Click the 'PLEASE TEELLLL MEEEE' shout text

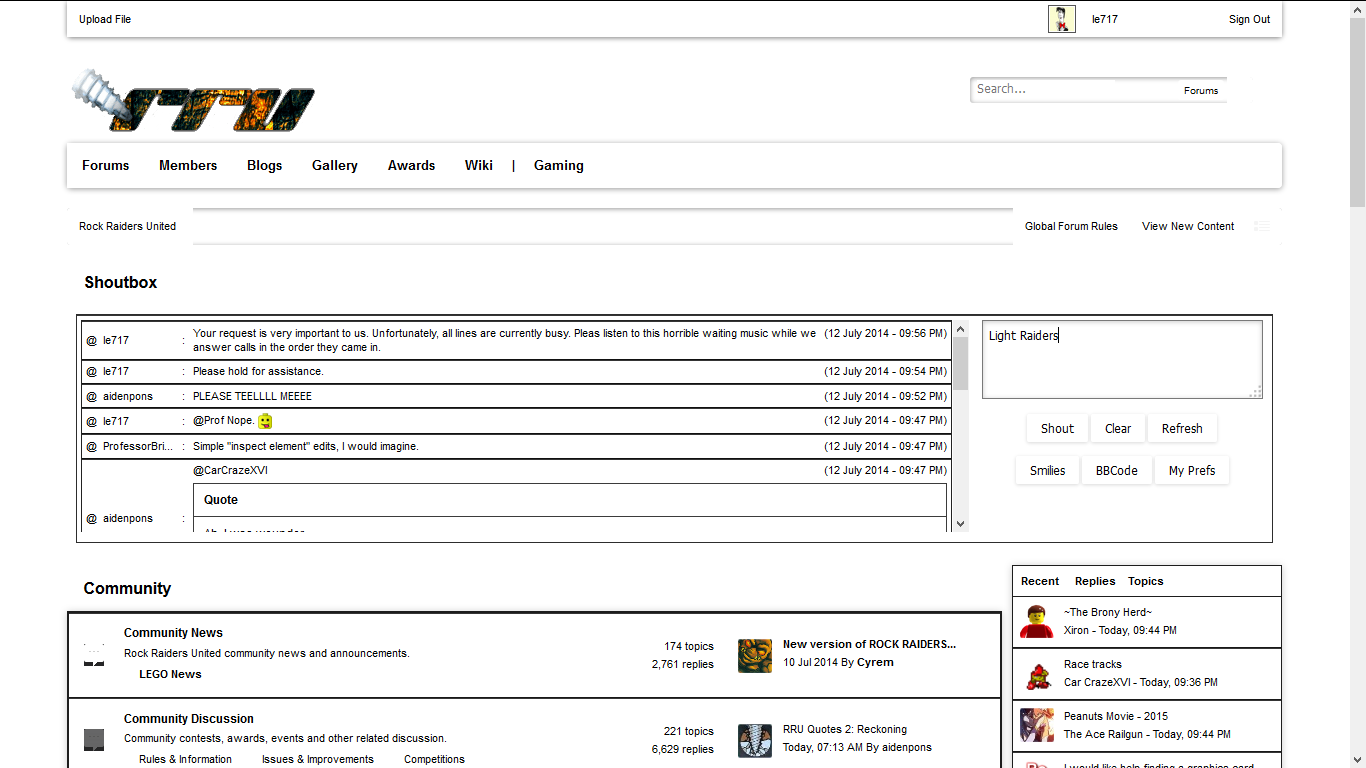(252, 397)
